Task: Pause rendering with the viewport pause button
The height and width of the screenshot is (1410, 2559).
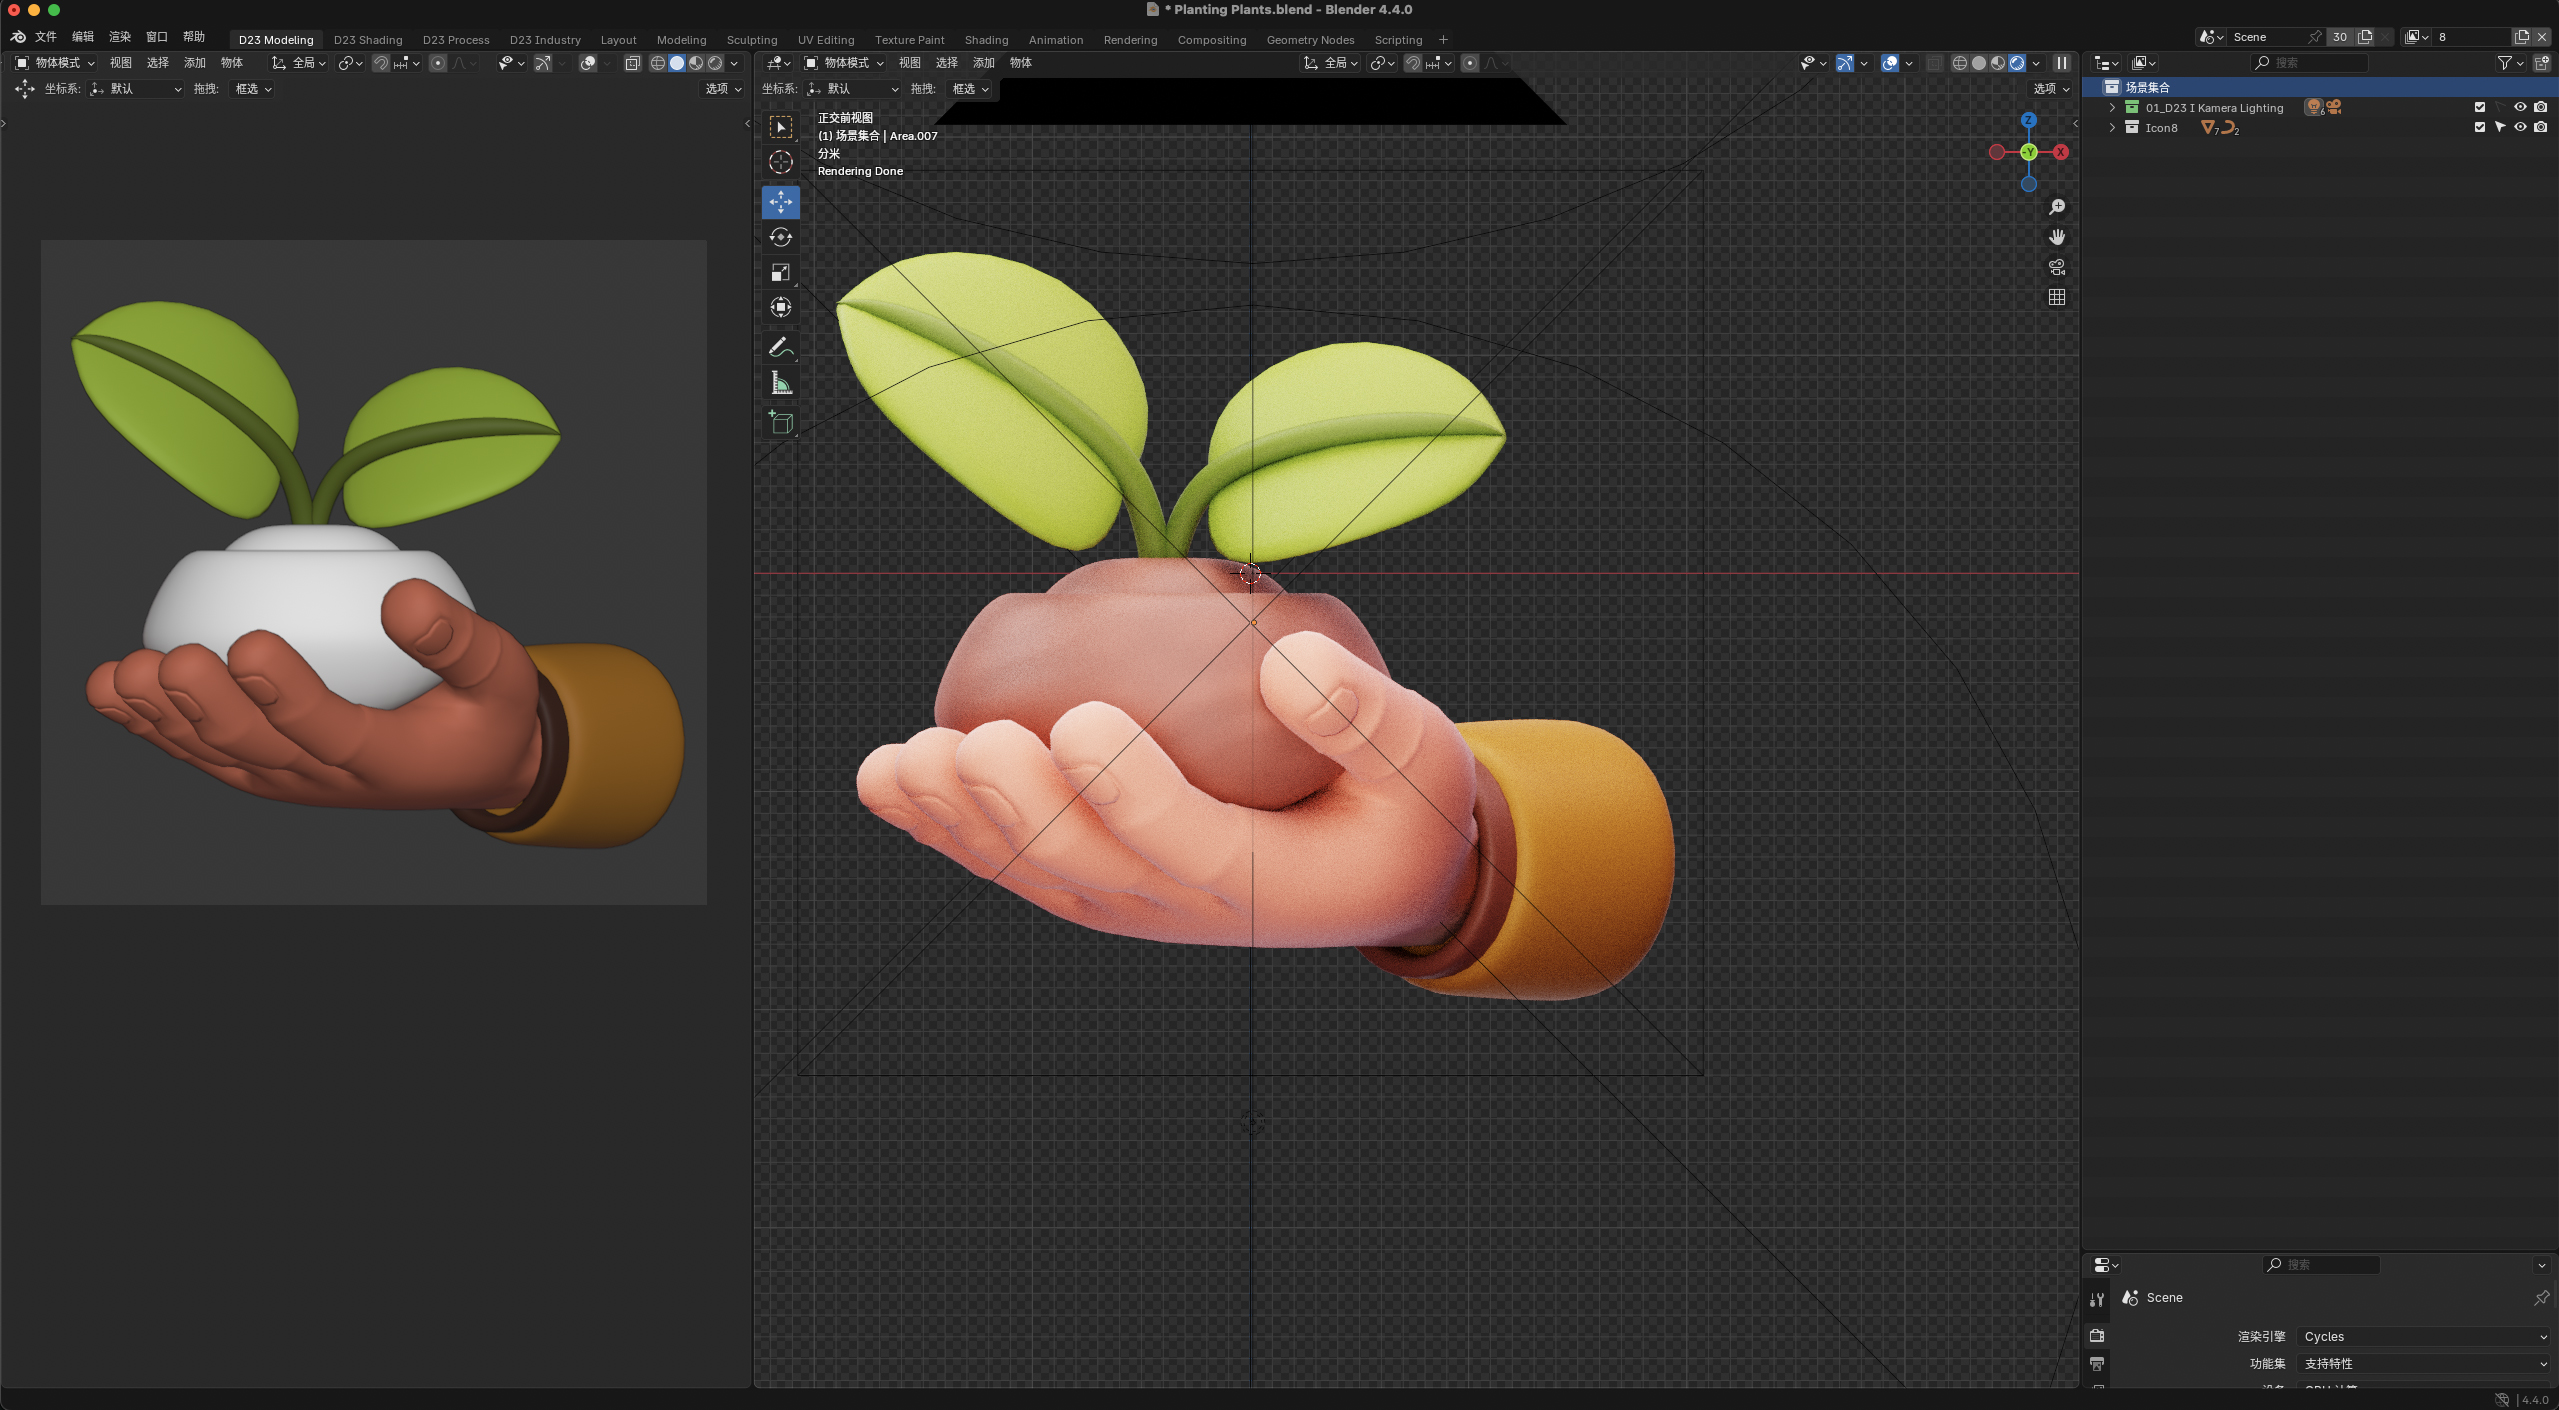Action: click(2061, 63)
